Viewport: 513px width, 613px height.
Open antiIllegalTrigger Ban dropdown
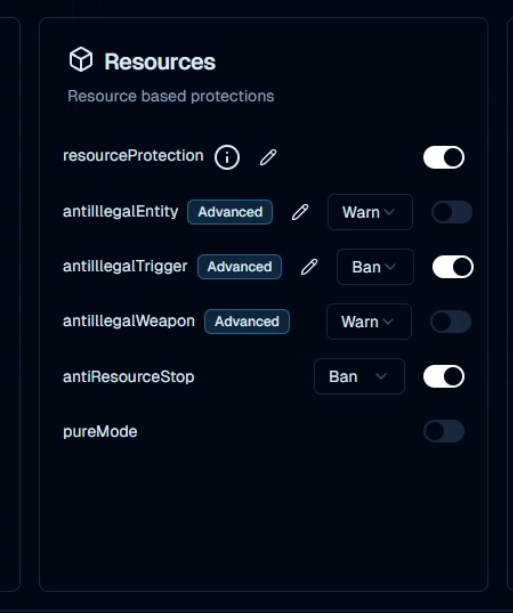pos(375,267)
